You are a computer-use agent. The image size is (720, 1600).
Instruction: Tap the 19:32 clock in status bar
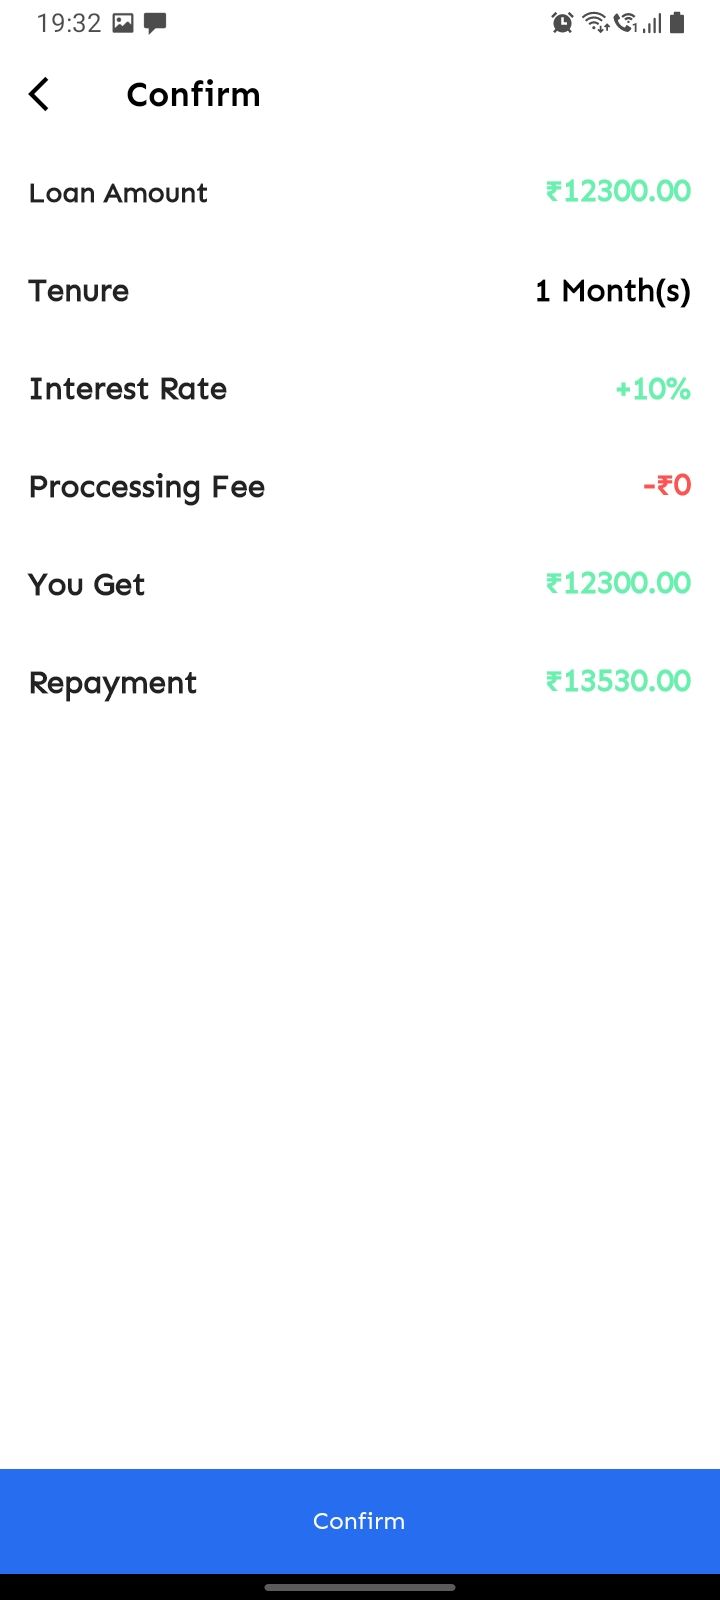pos(69,23)
